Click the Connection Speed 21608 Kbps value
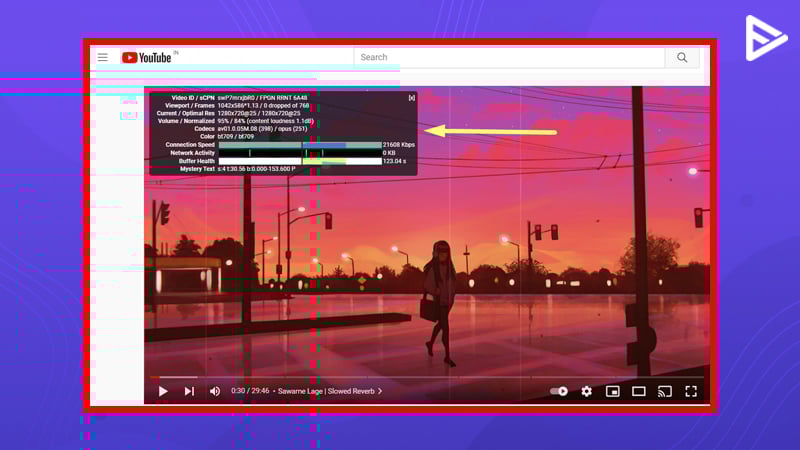 click(x=398, y=145)
